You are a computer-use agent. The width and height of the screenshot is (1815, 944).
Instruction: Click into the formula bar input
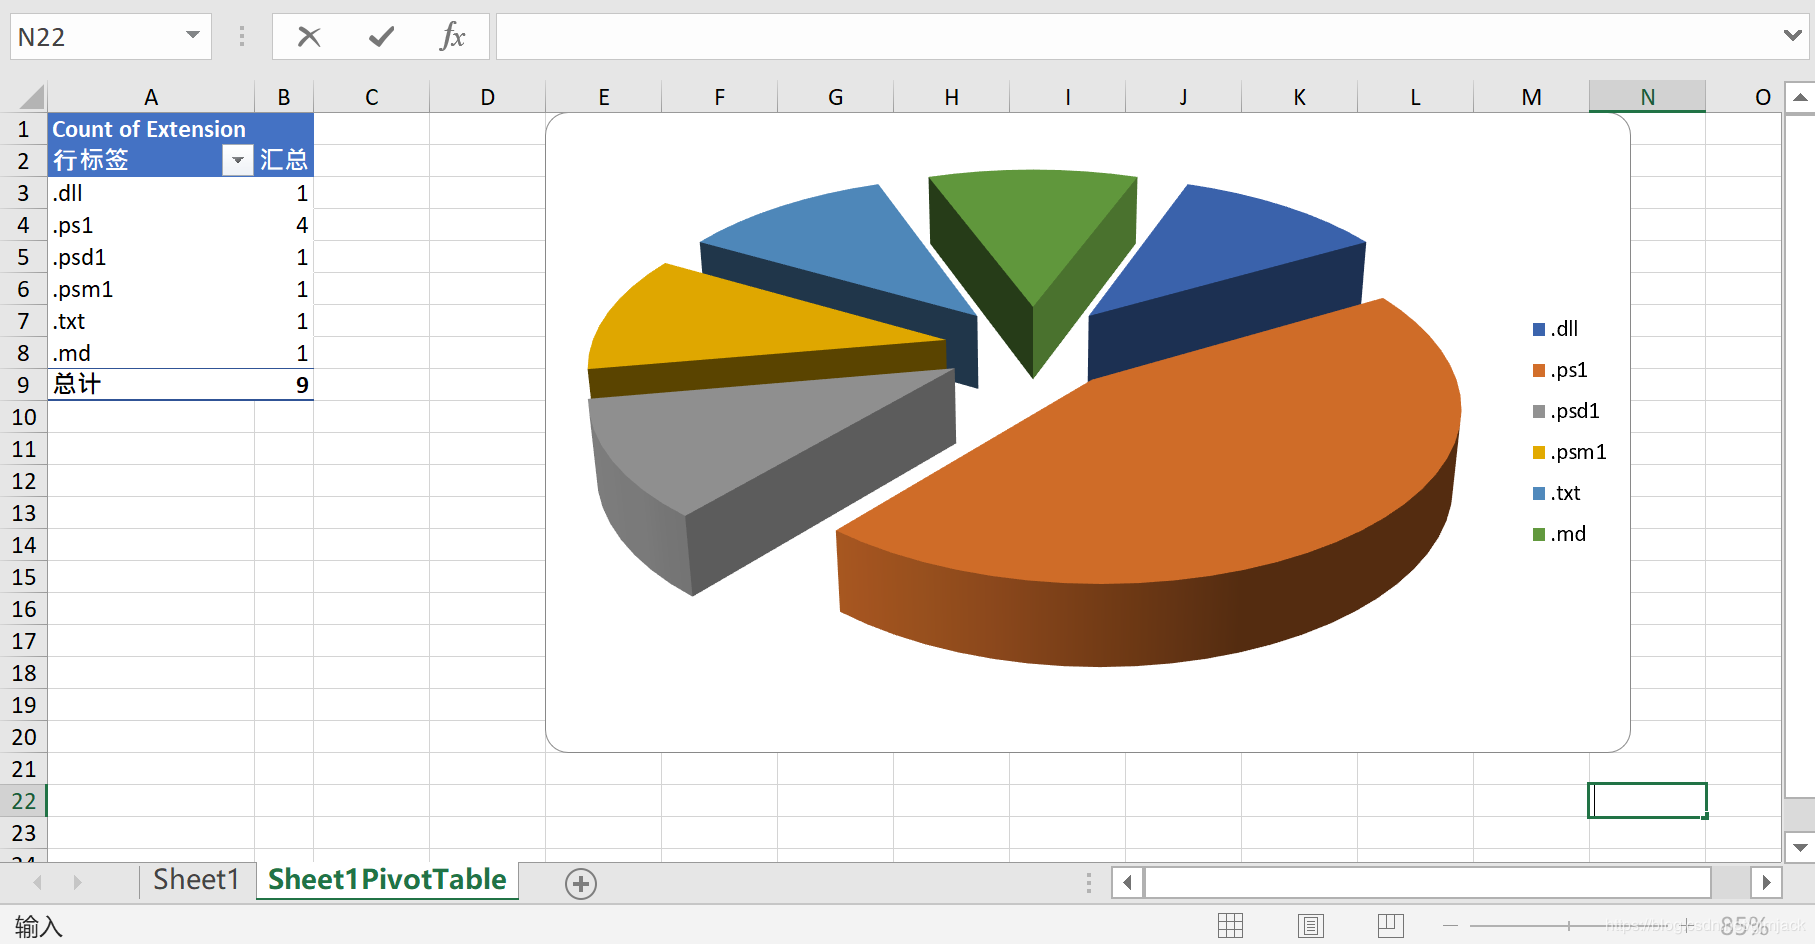tap(1135, 37)
